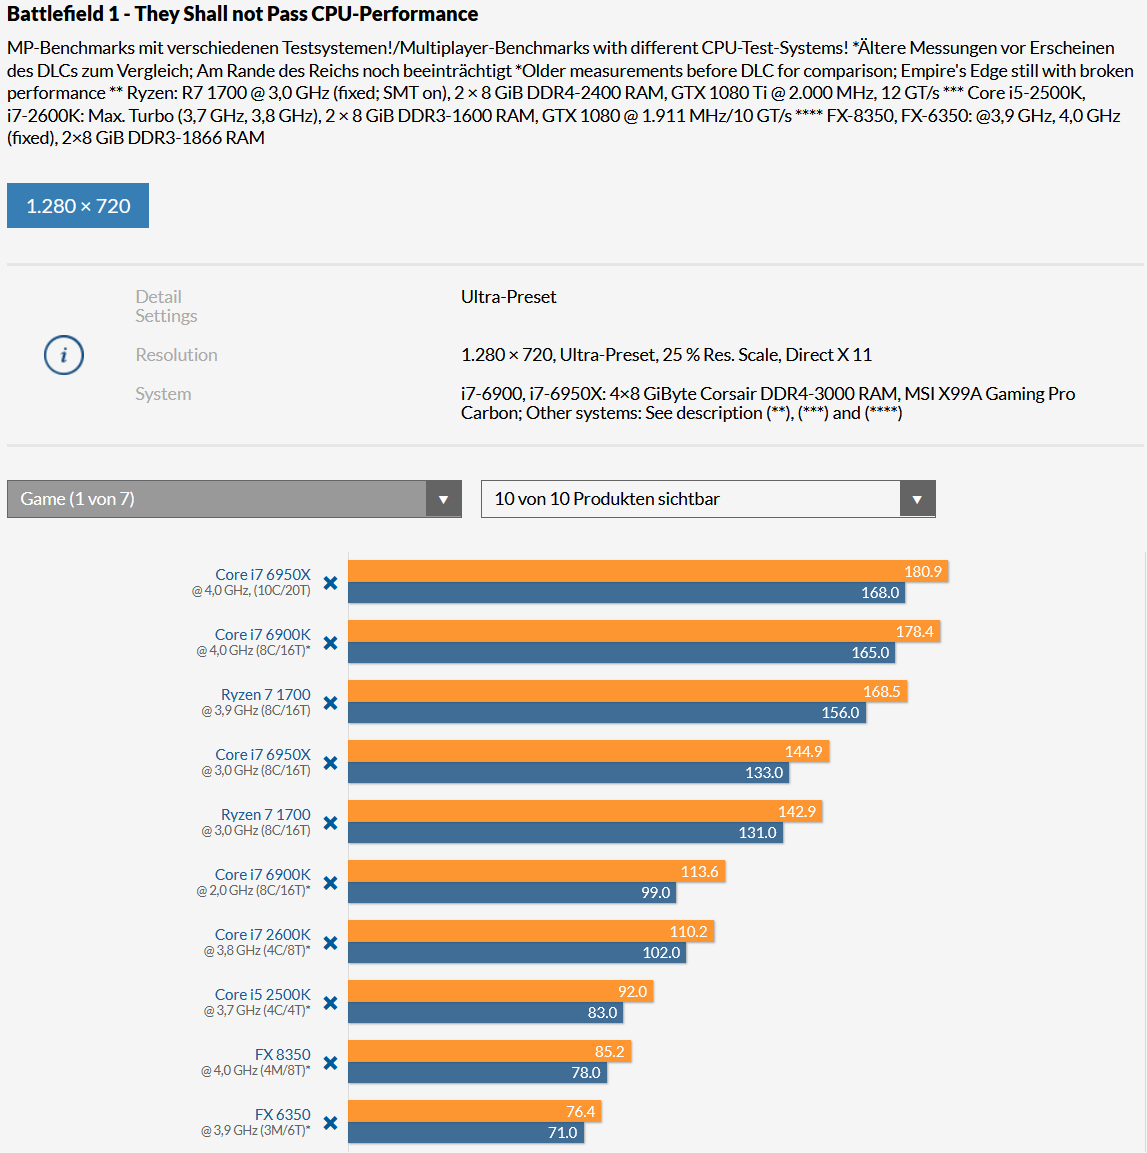Viewport: 1147px width, 1153px height.
Task: Click the orange 113.6 bar
Action: click(537, 871)
